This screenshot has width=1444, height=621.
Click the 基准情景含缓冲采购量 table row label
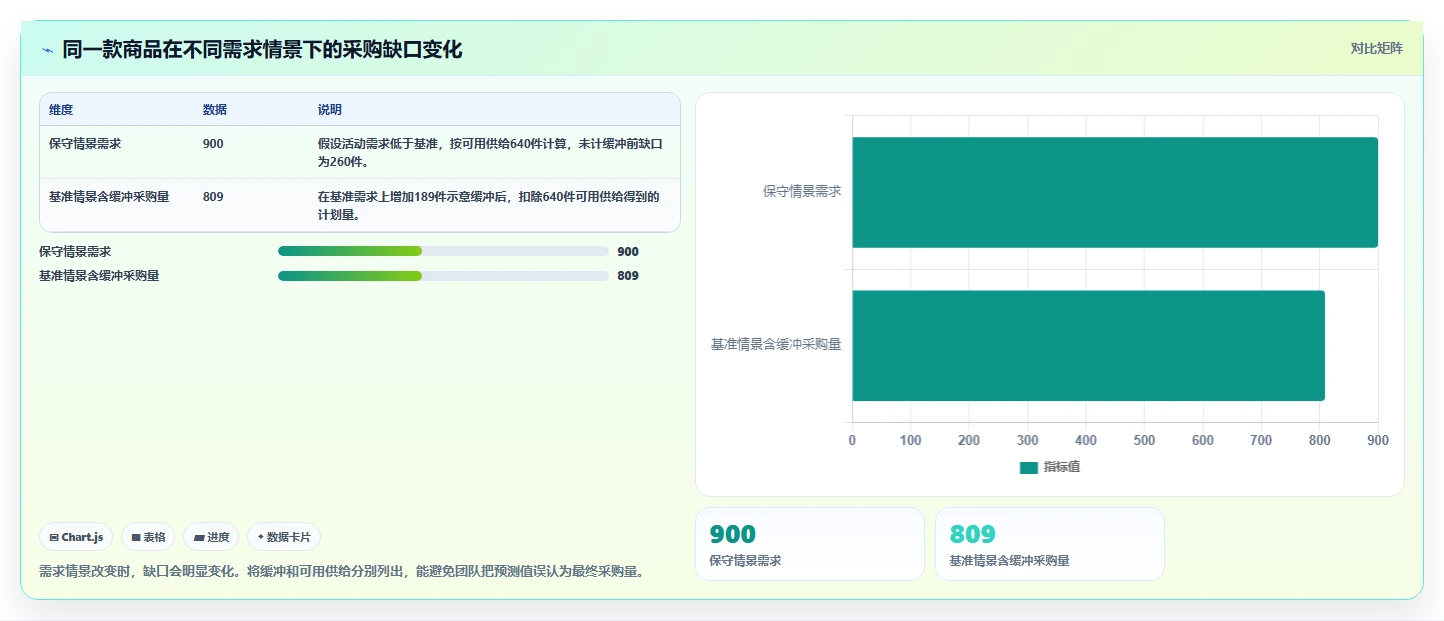tap(109, 197)
